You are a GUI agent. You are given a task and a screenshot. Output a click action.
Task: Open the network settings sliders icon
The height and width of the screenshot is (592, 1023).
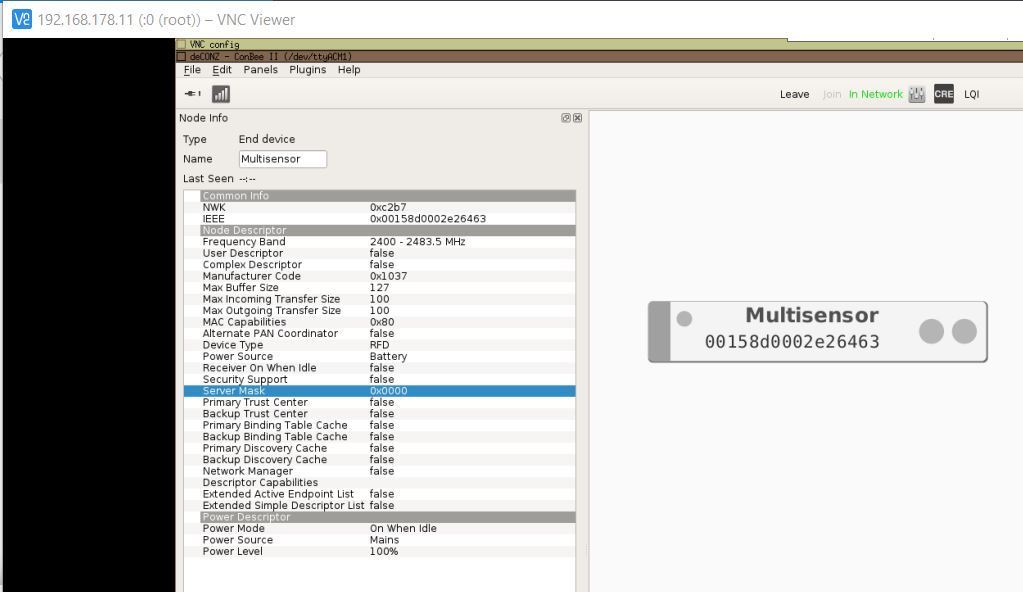click(x=917, y=94)
